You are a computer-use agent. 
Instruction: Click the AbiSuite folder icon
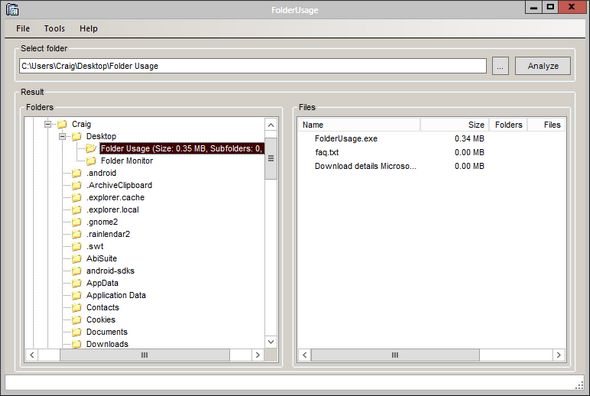click(x=76, y=259)
